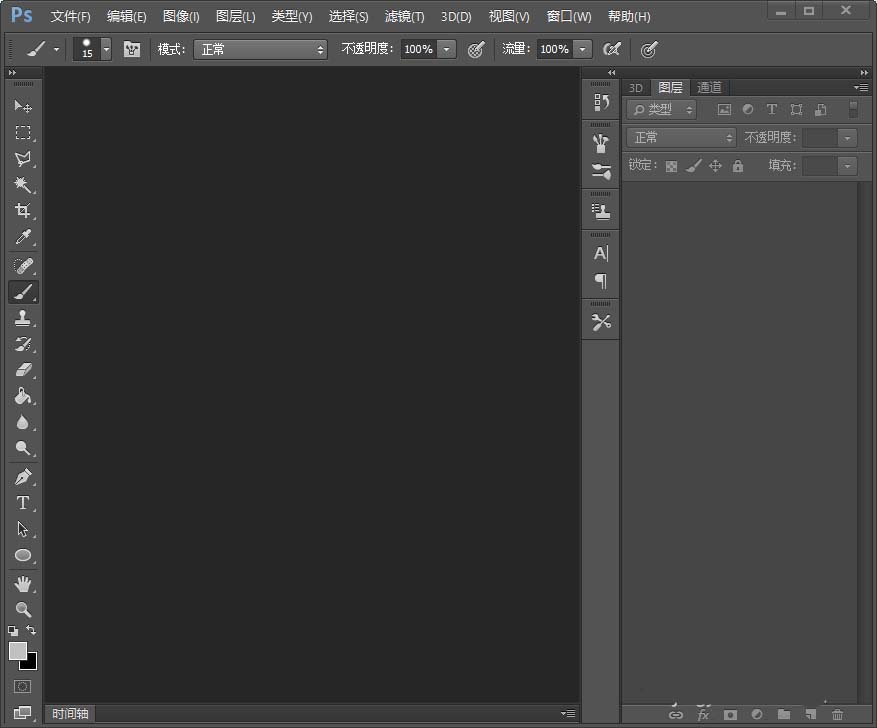The height and width of the screenshot is (728, 877).
Task: Click the foreground color swatch
Action: (x=18, y=651)
